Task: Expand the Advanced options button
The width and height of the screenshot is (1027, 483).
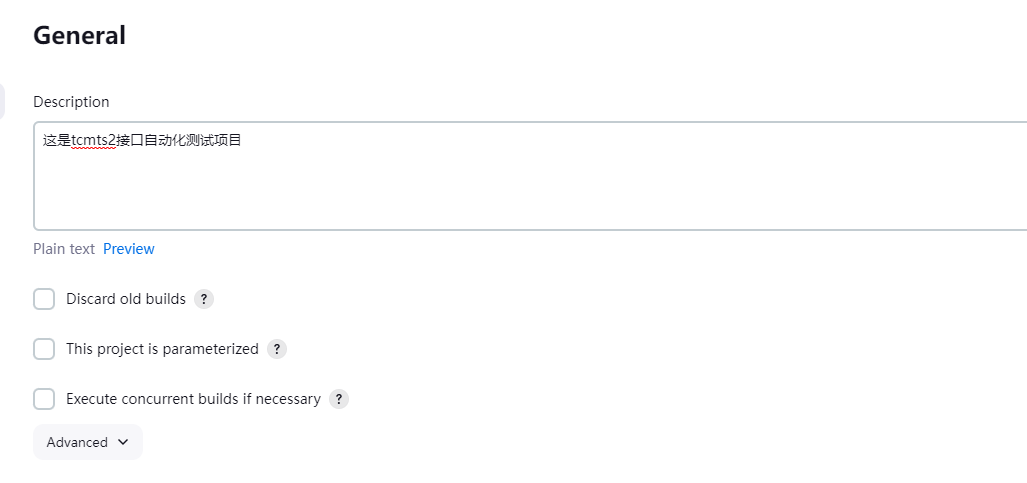Action: click(x=88, y=442)
